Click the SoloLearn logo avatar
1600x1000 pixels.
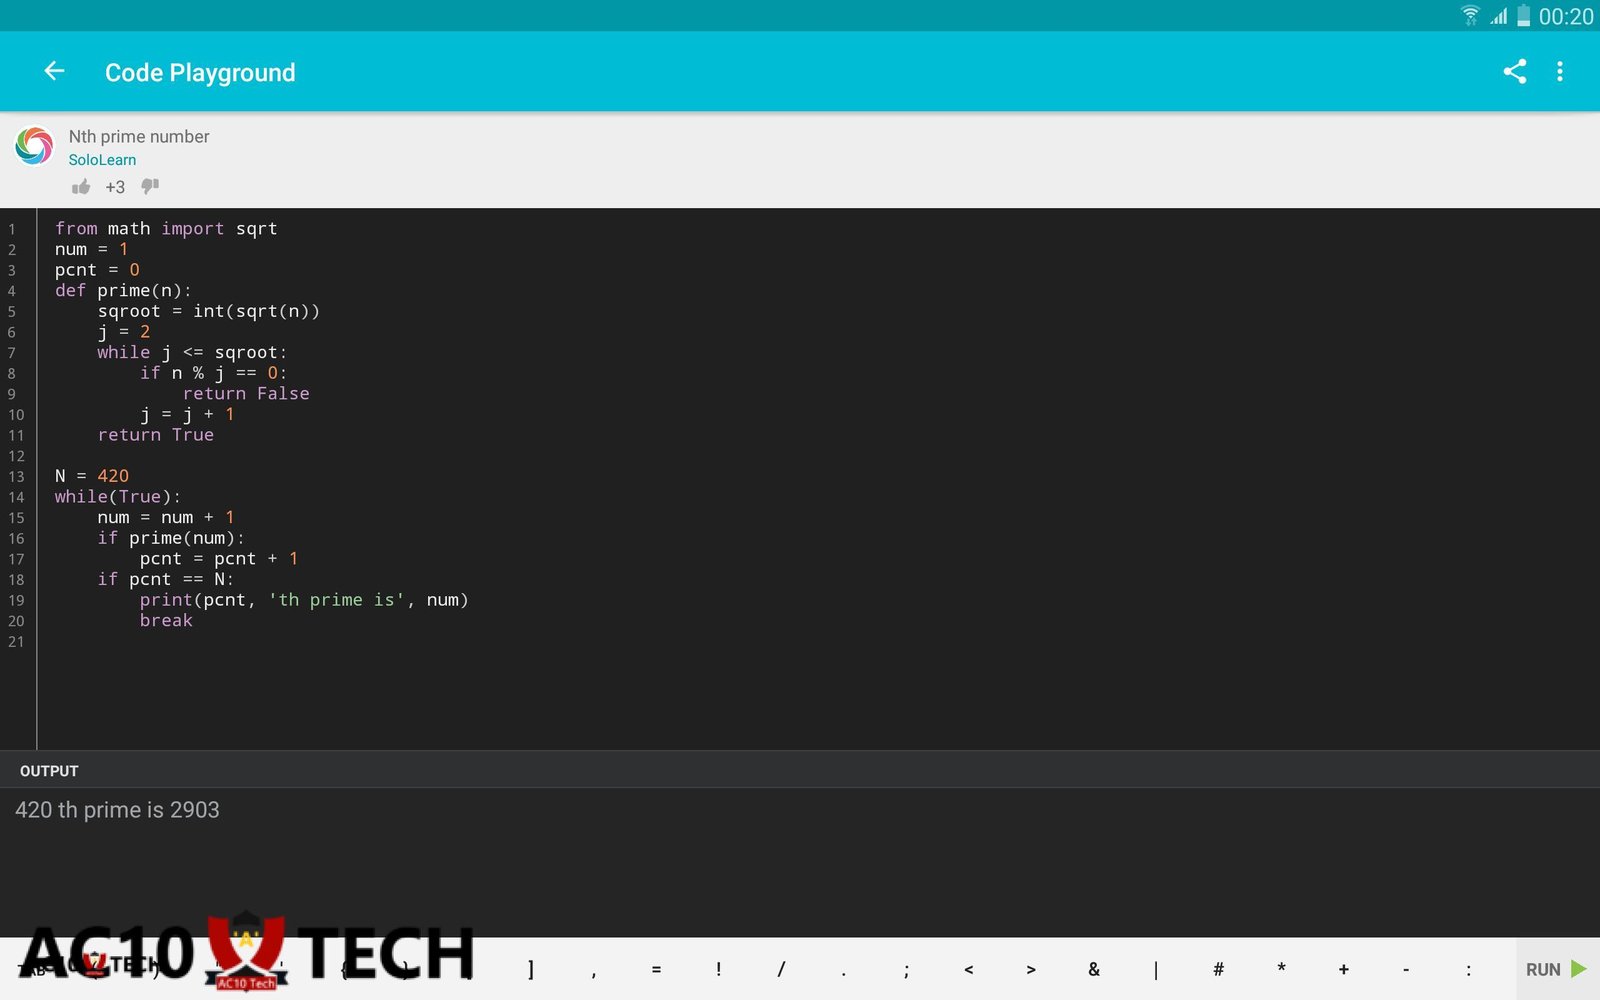pyautogui.click(x=34, y=146)
